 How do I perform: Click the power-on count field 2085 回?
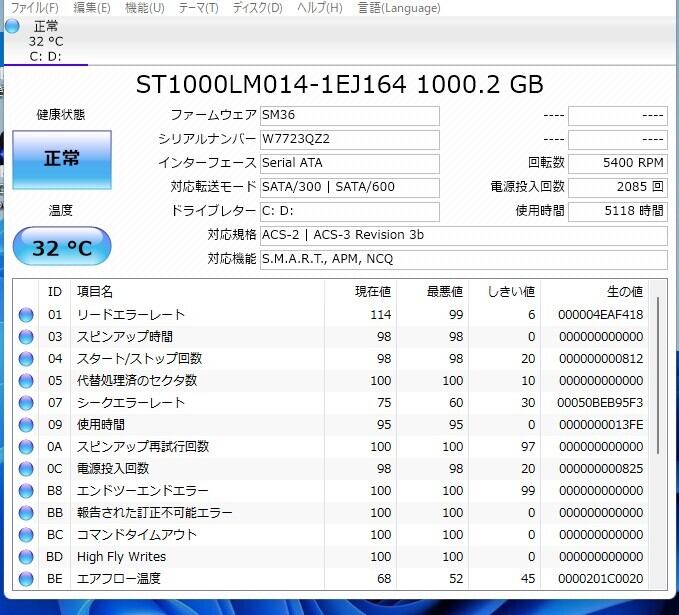coord(618,188)
